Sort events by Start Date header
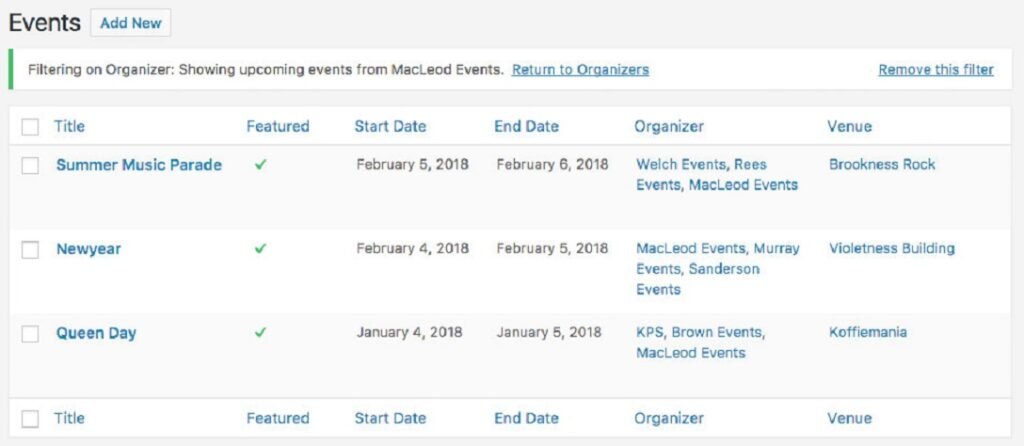 coord(390,127)
